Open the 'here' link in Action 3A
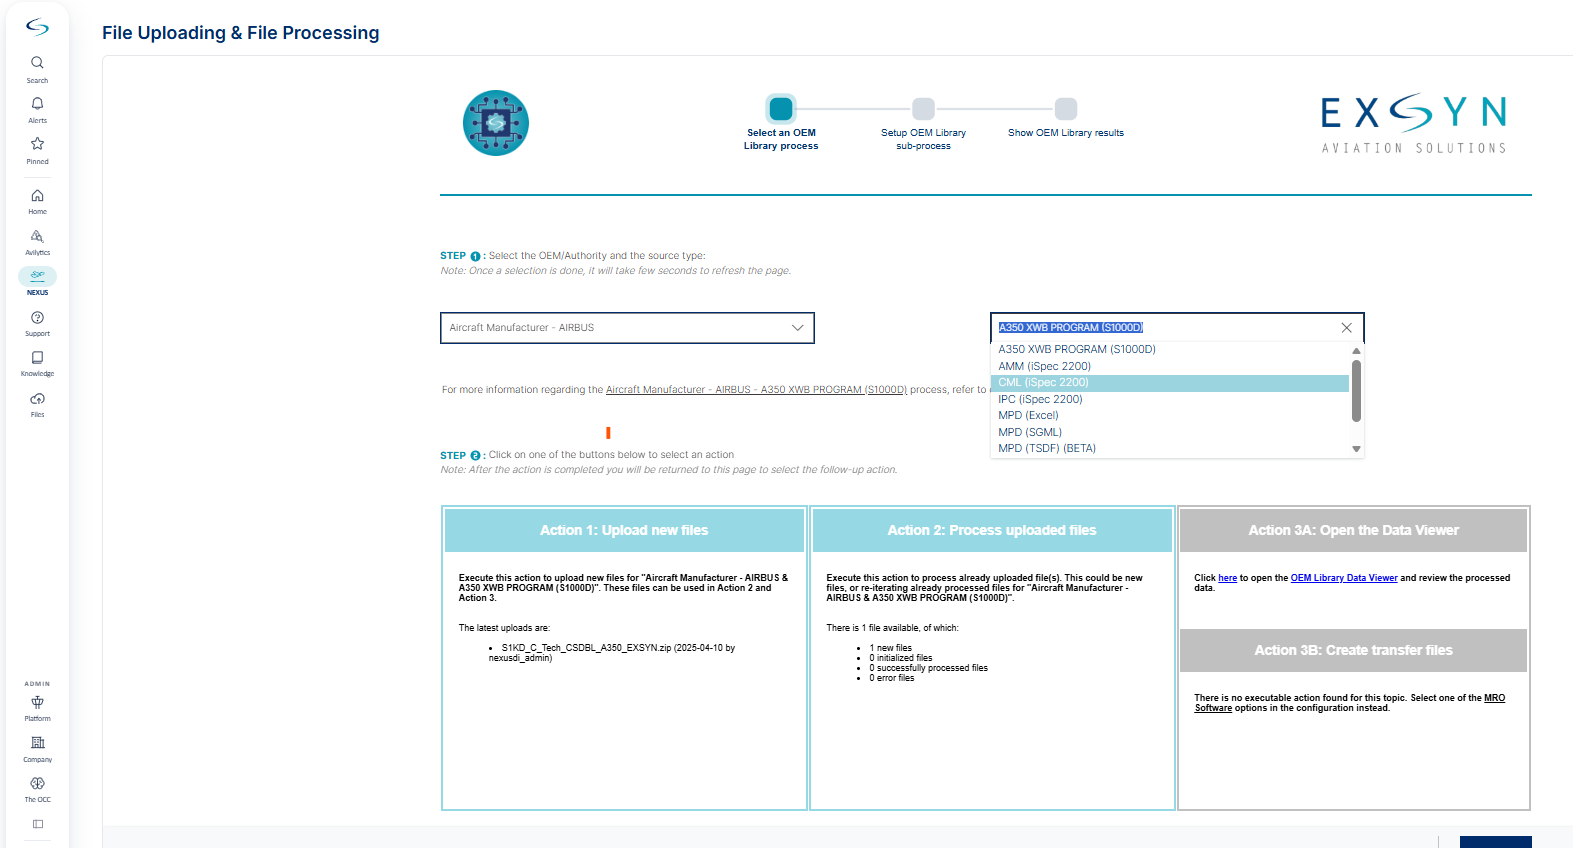The width and height of the screenshot is (1573, 848). coord(1228,578)
